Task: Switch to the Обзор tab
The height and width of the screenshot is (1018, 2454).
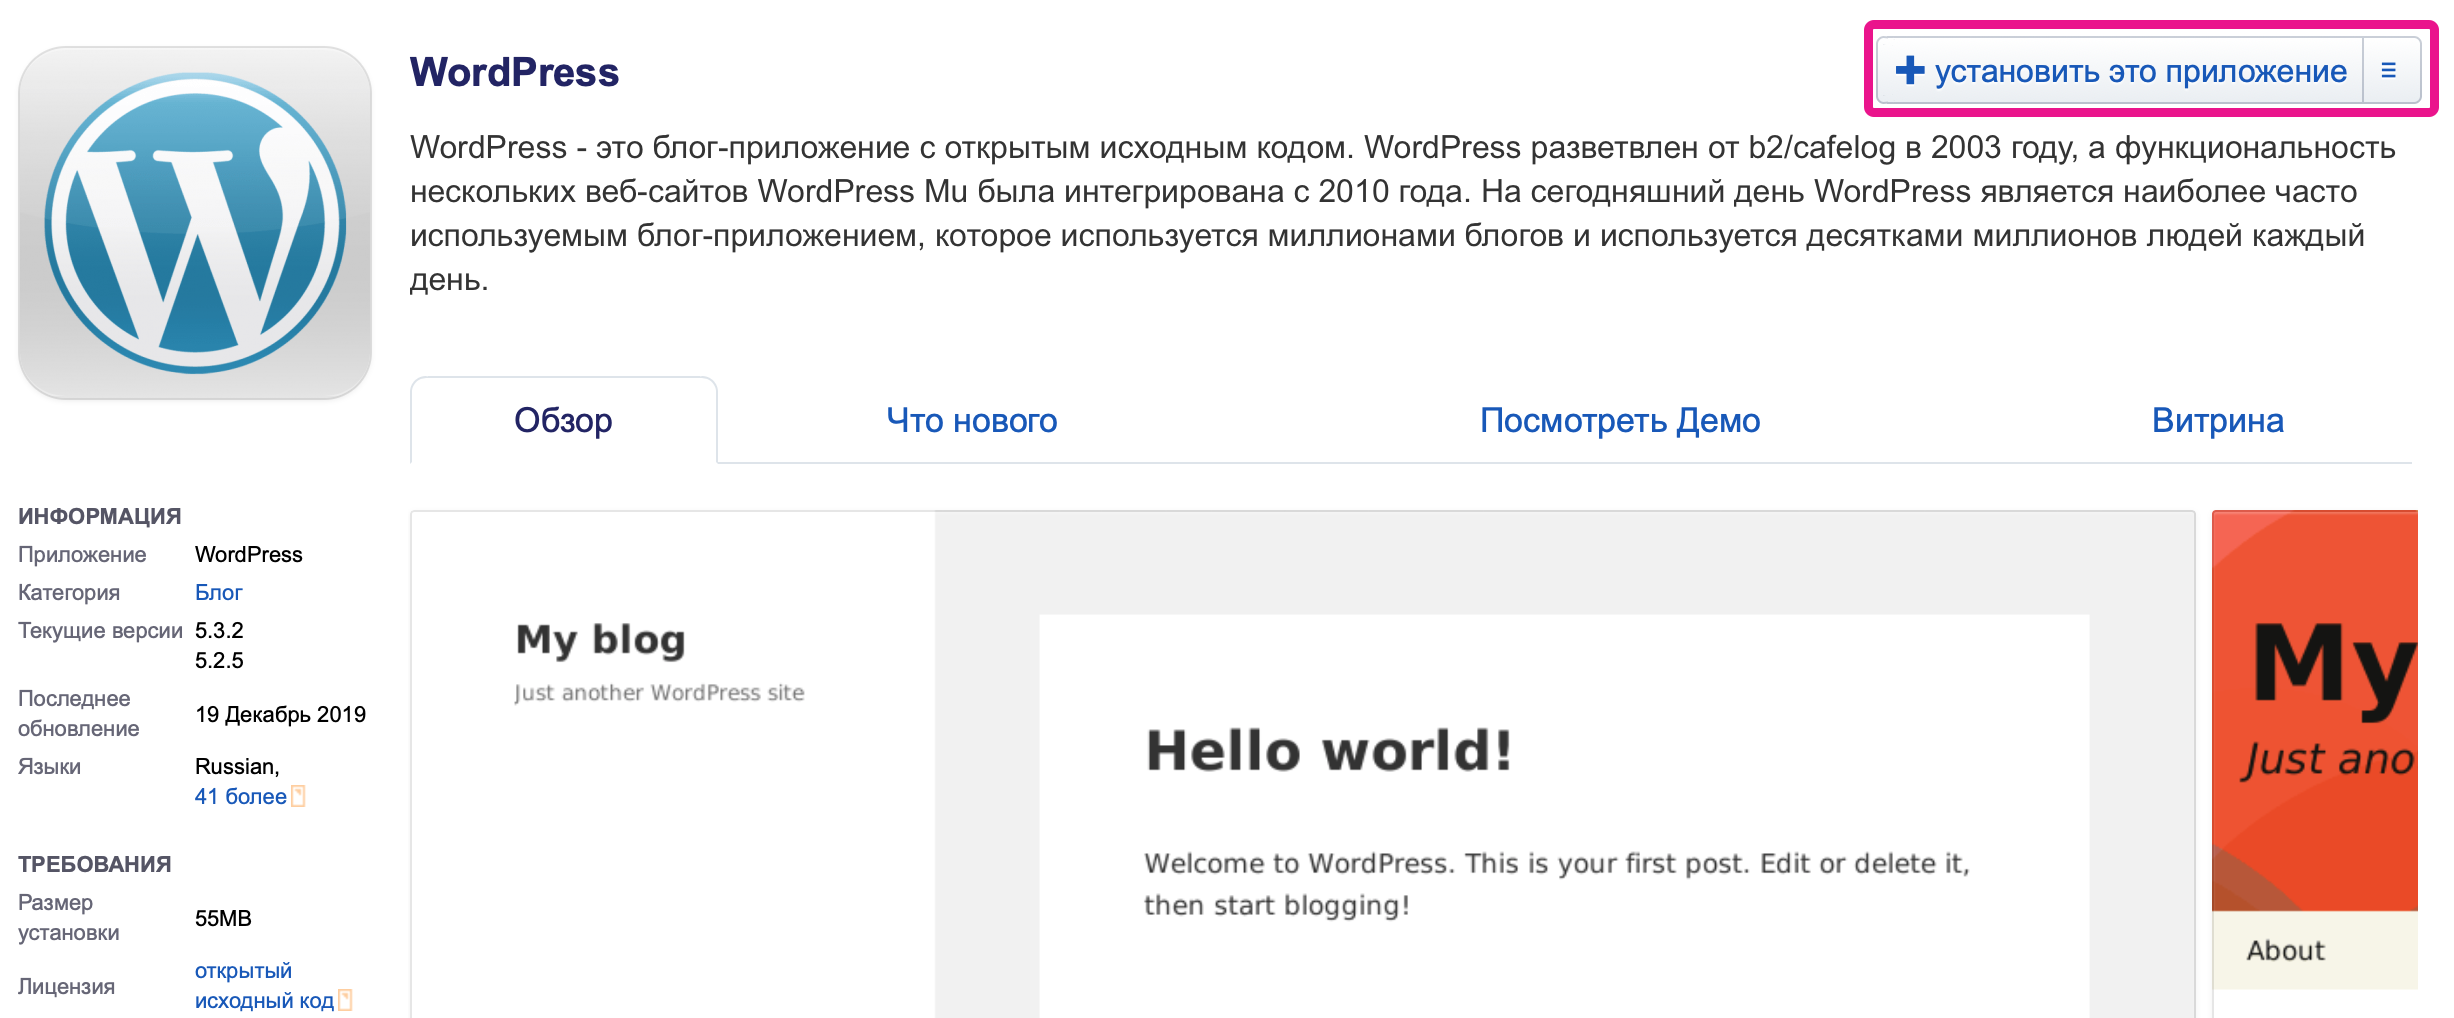Action: [x=563, y=421]
